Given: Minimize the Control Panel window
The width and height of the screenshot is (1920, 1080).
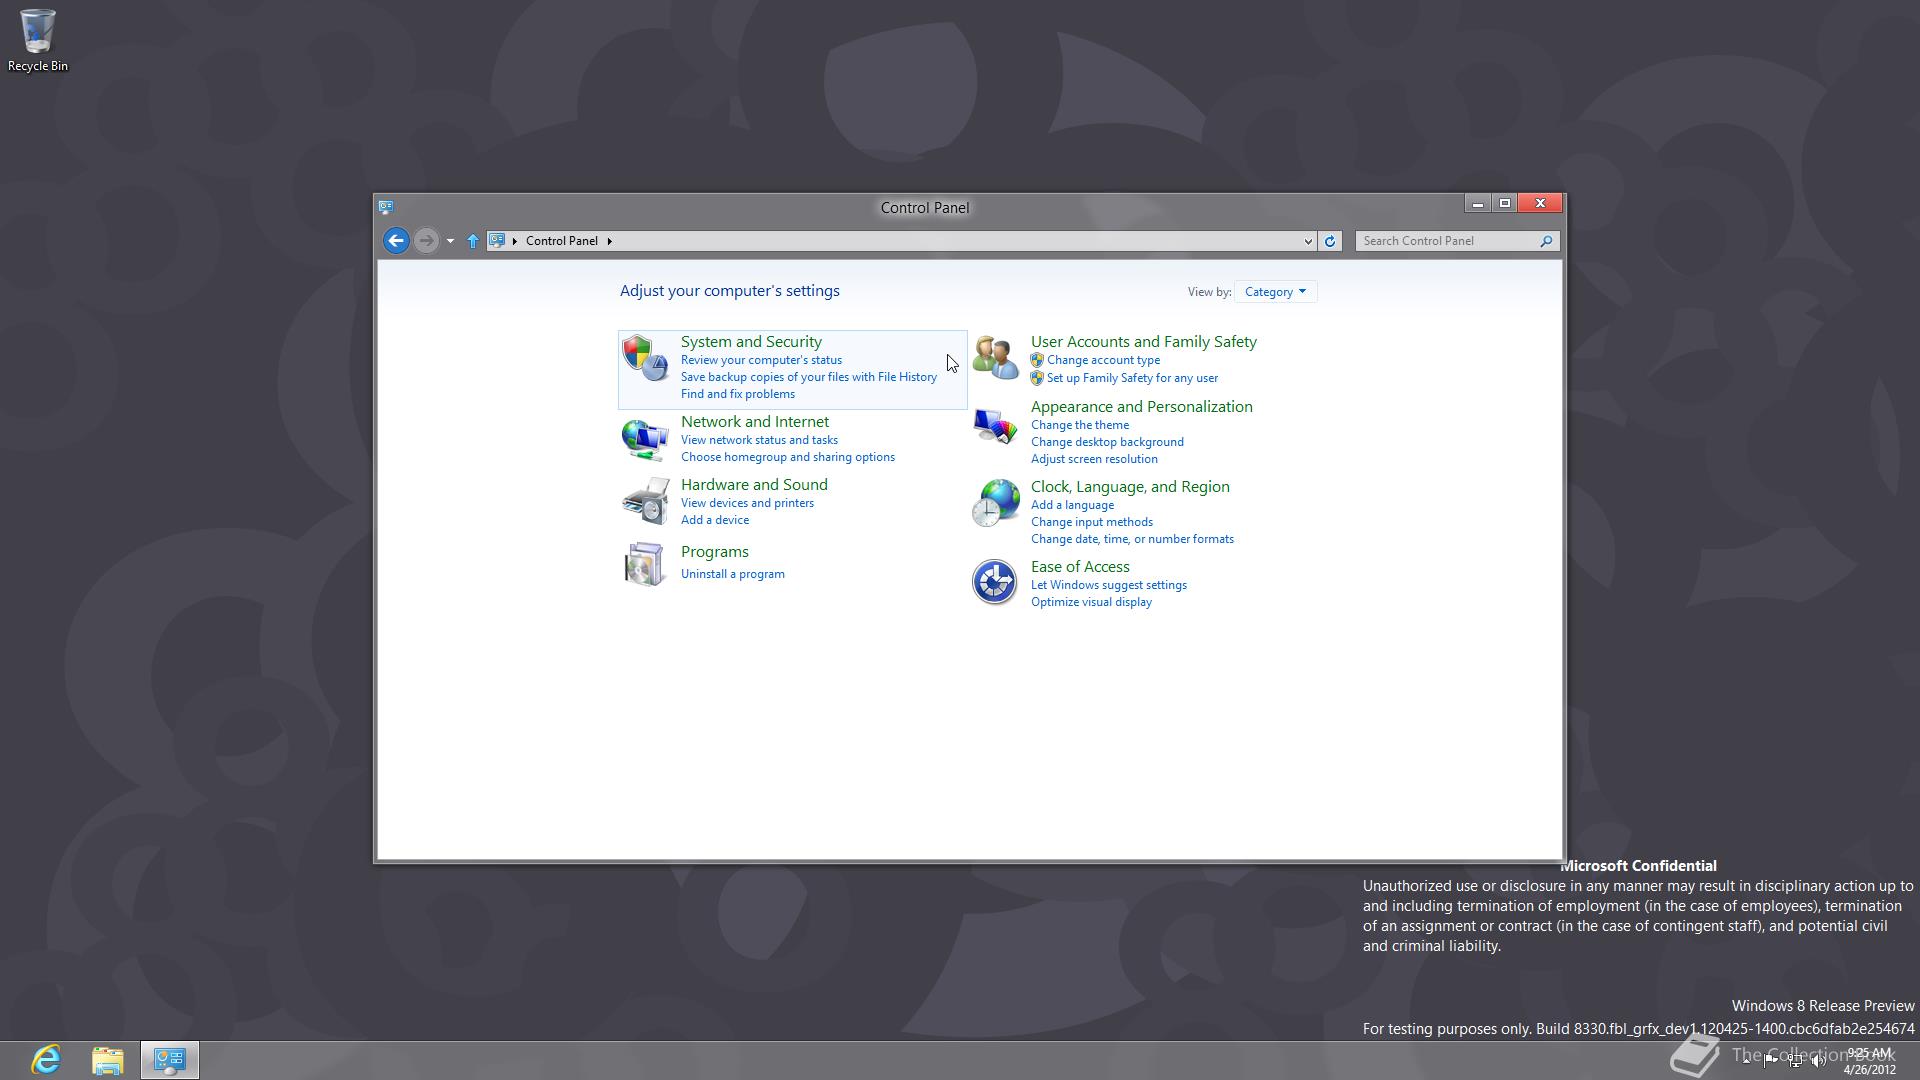Looking at the screenshot, I should tap(1477, 203).
